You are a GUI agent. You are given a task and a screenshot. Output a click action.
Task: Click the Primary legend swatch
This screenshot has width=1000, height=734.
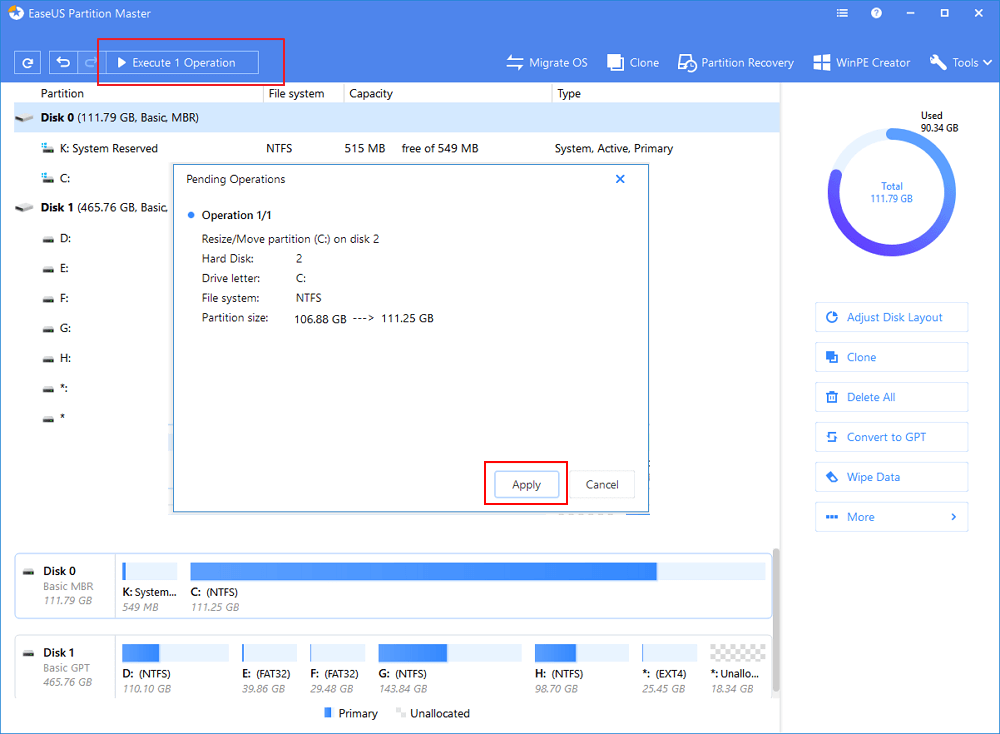pos(328,712)
